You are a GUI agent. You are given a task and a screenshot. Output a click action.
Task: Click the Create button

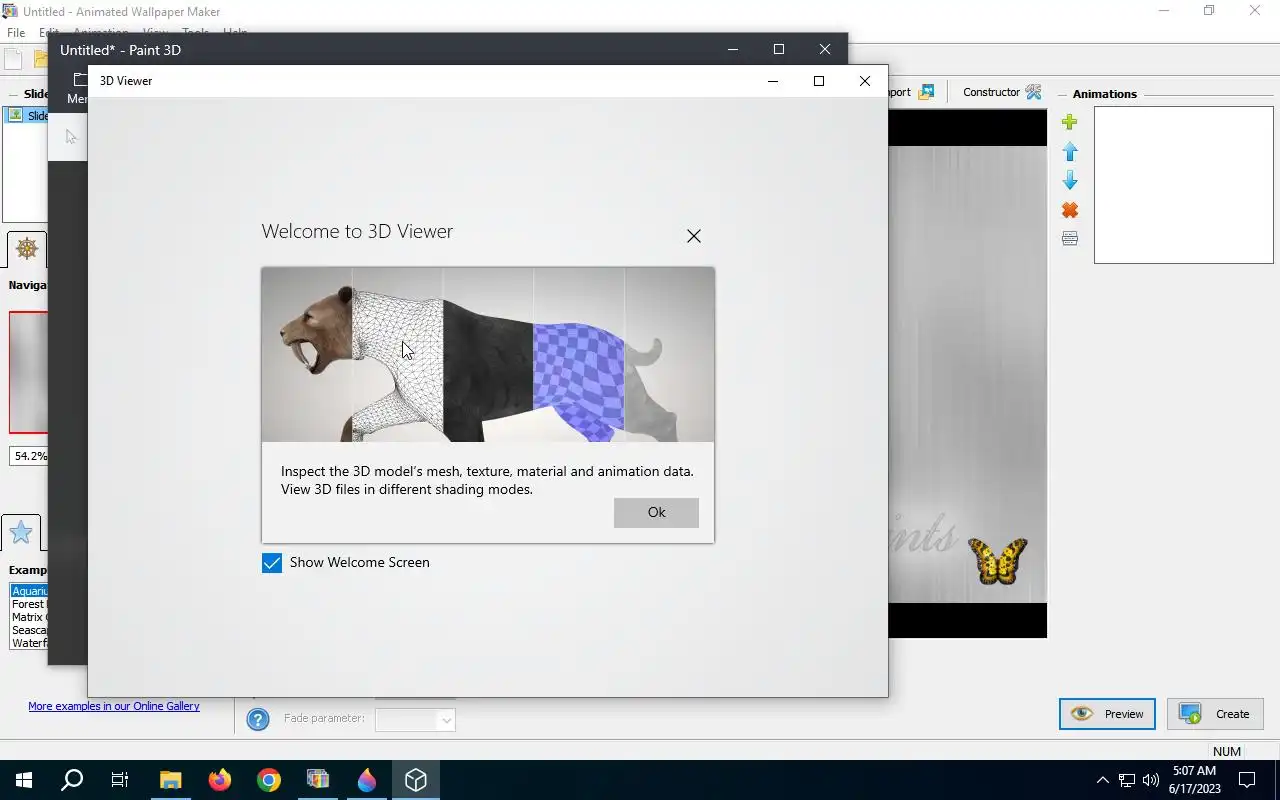1215,714
